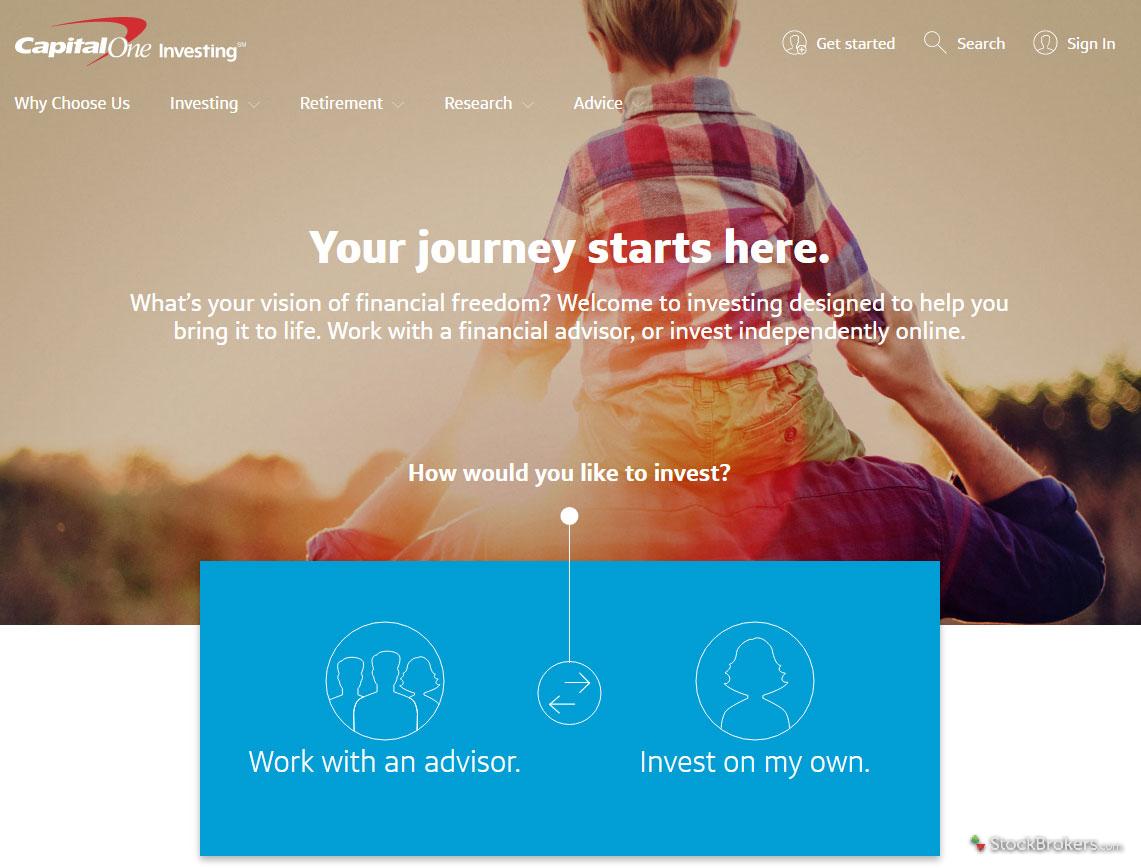This screenshot has height=868, width=1141.
Task: Choose 'Invest on my own.' option
Action: tap(755, 763)
